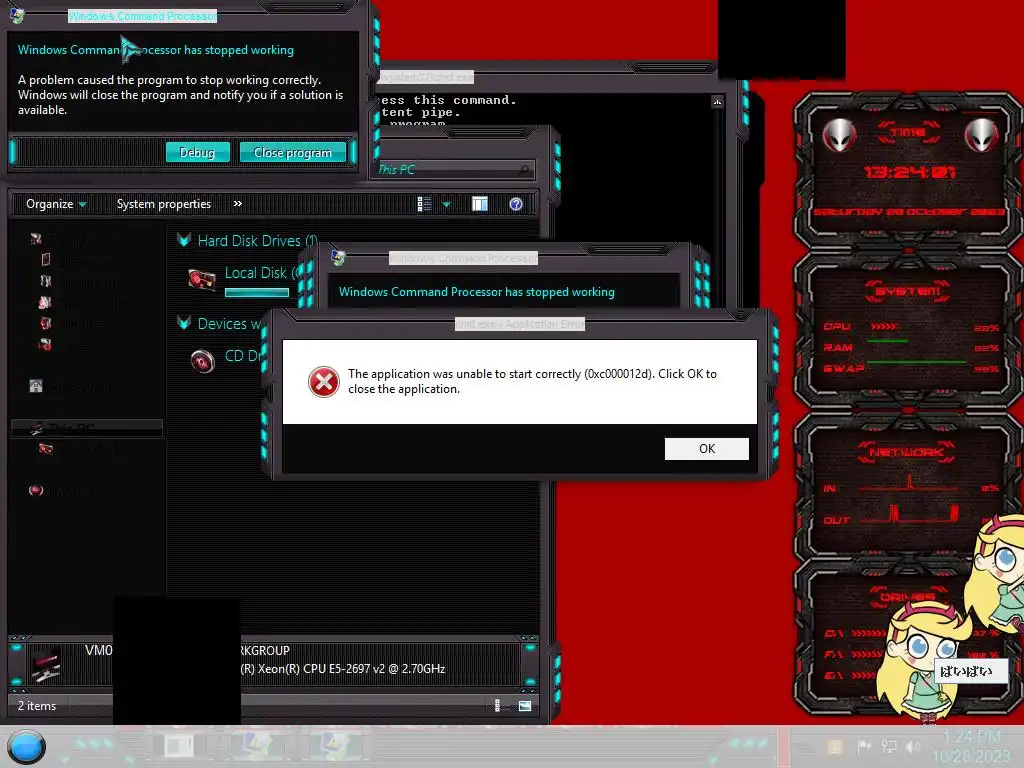Click the change view icon in Explorer

[x=424, y=204]
